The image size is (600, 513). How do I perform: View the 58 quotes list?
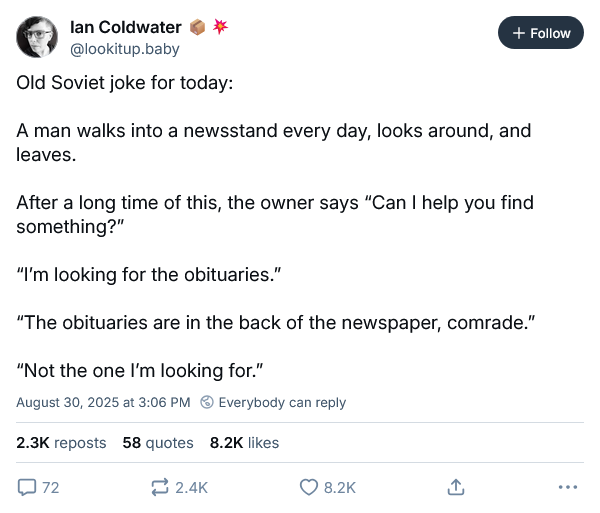158,443
